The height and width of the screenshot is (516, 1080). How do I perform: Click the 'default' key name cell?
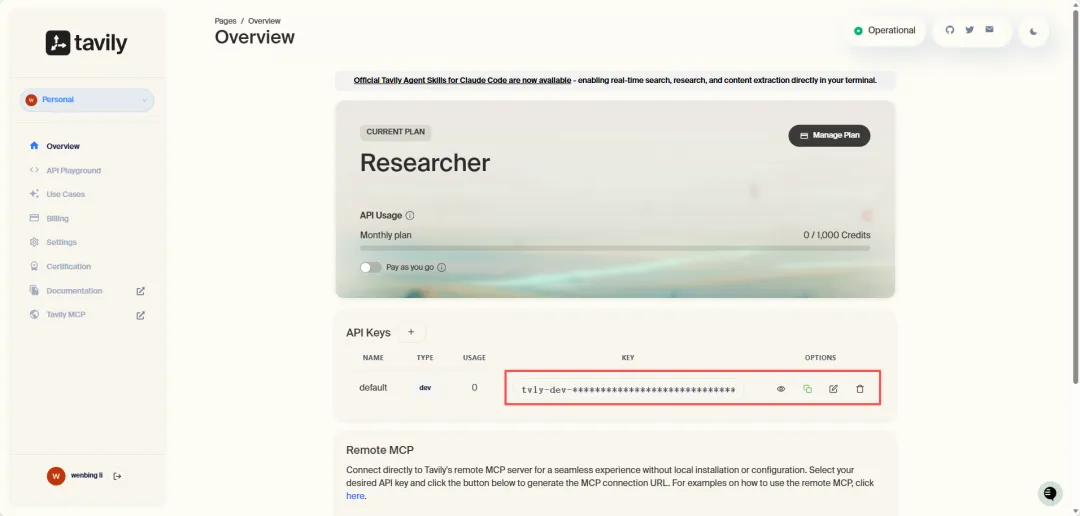coord(373,388)
